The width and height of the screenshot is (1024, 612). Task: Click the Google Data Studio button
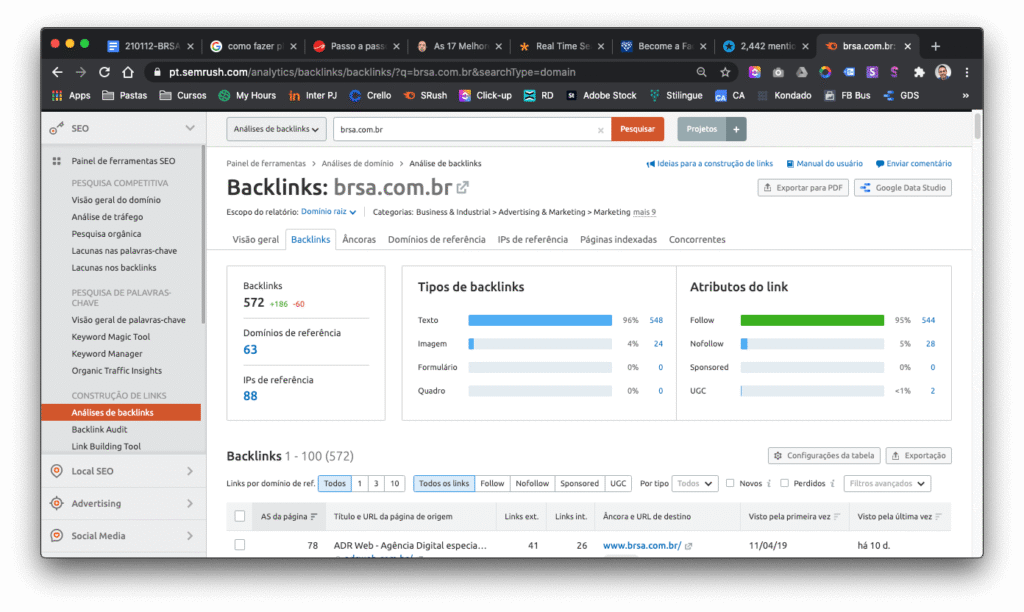(x=903, y=188)
